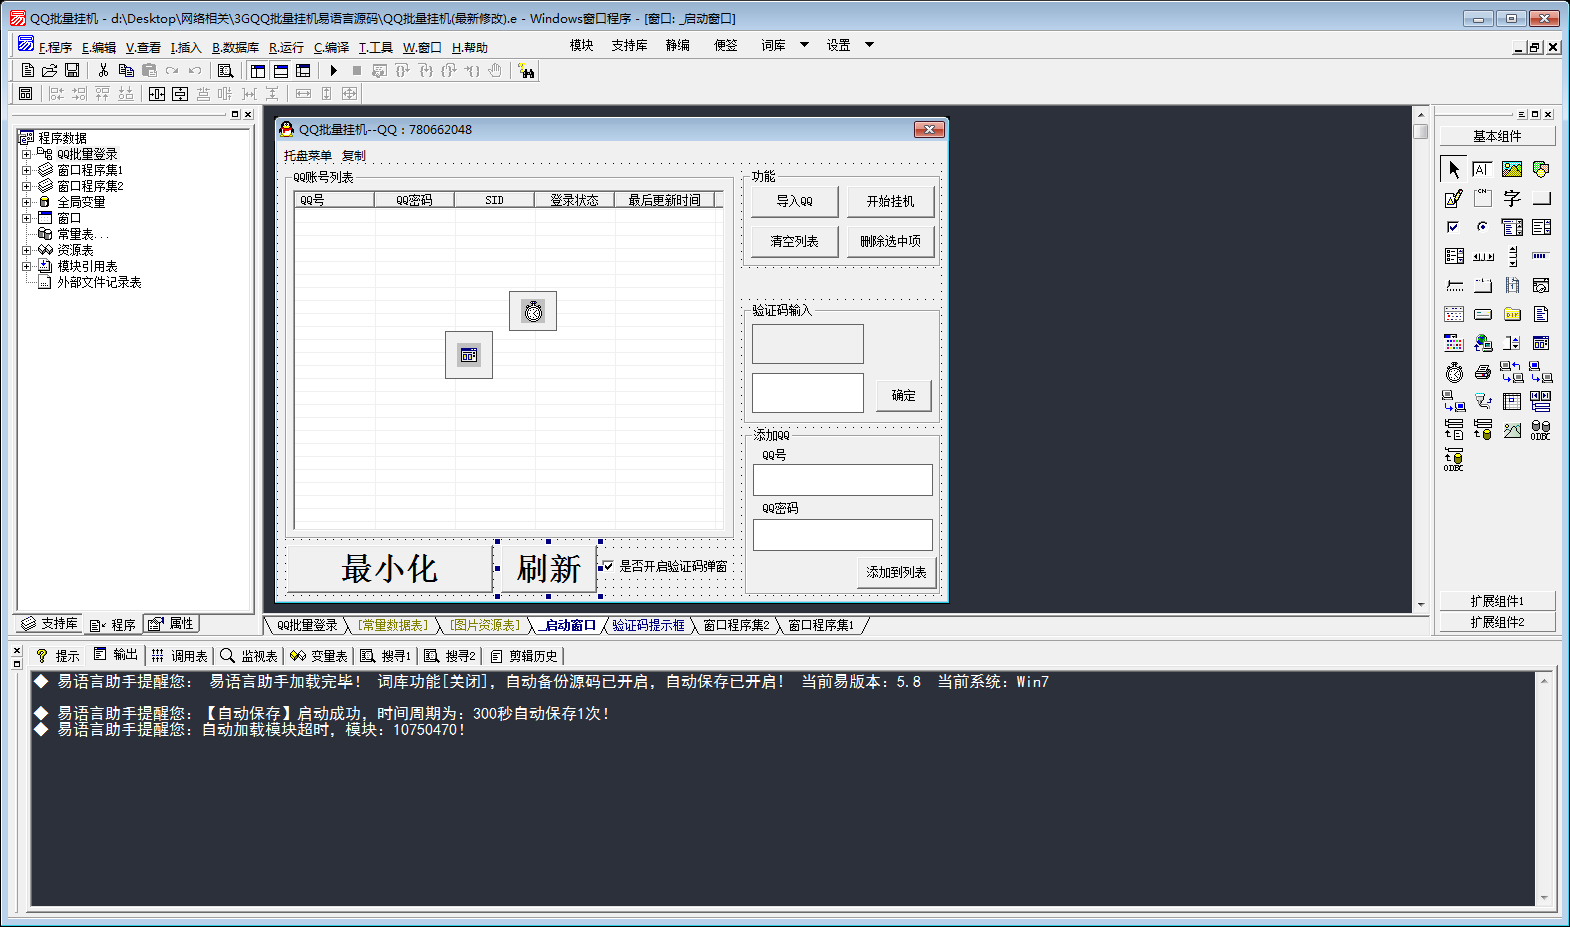
Task: Click the New file toolbar icon
Action: [28, 71]
